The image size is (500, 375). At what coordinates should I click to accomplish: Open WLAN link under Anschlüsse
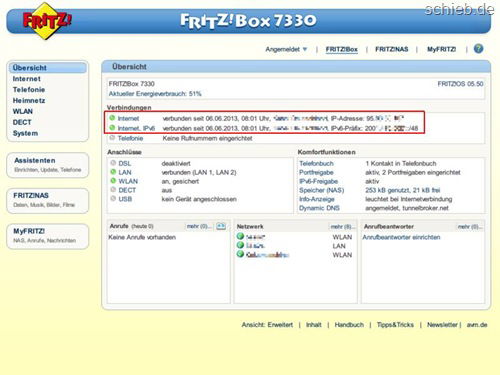(128, 181)
